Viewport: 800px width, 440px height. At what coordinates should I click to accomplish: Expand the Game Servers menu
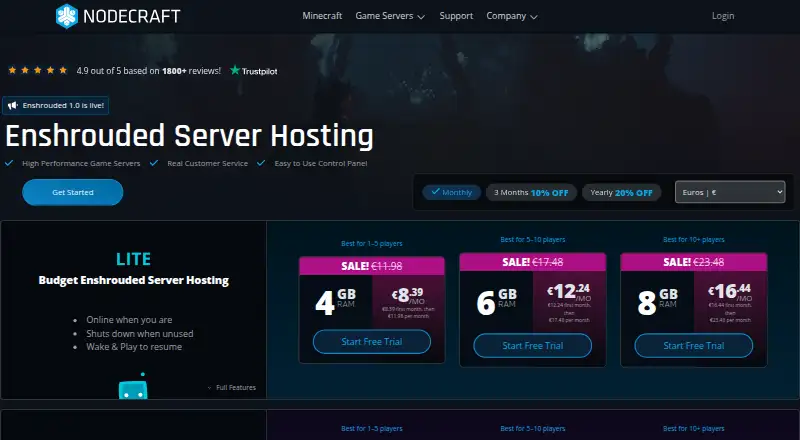390,16
